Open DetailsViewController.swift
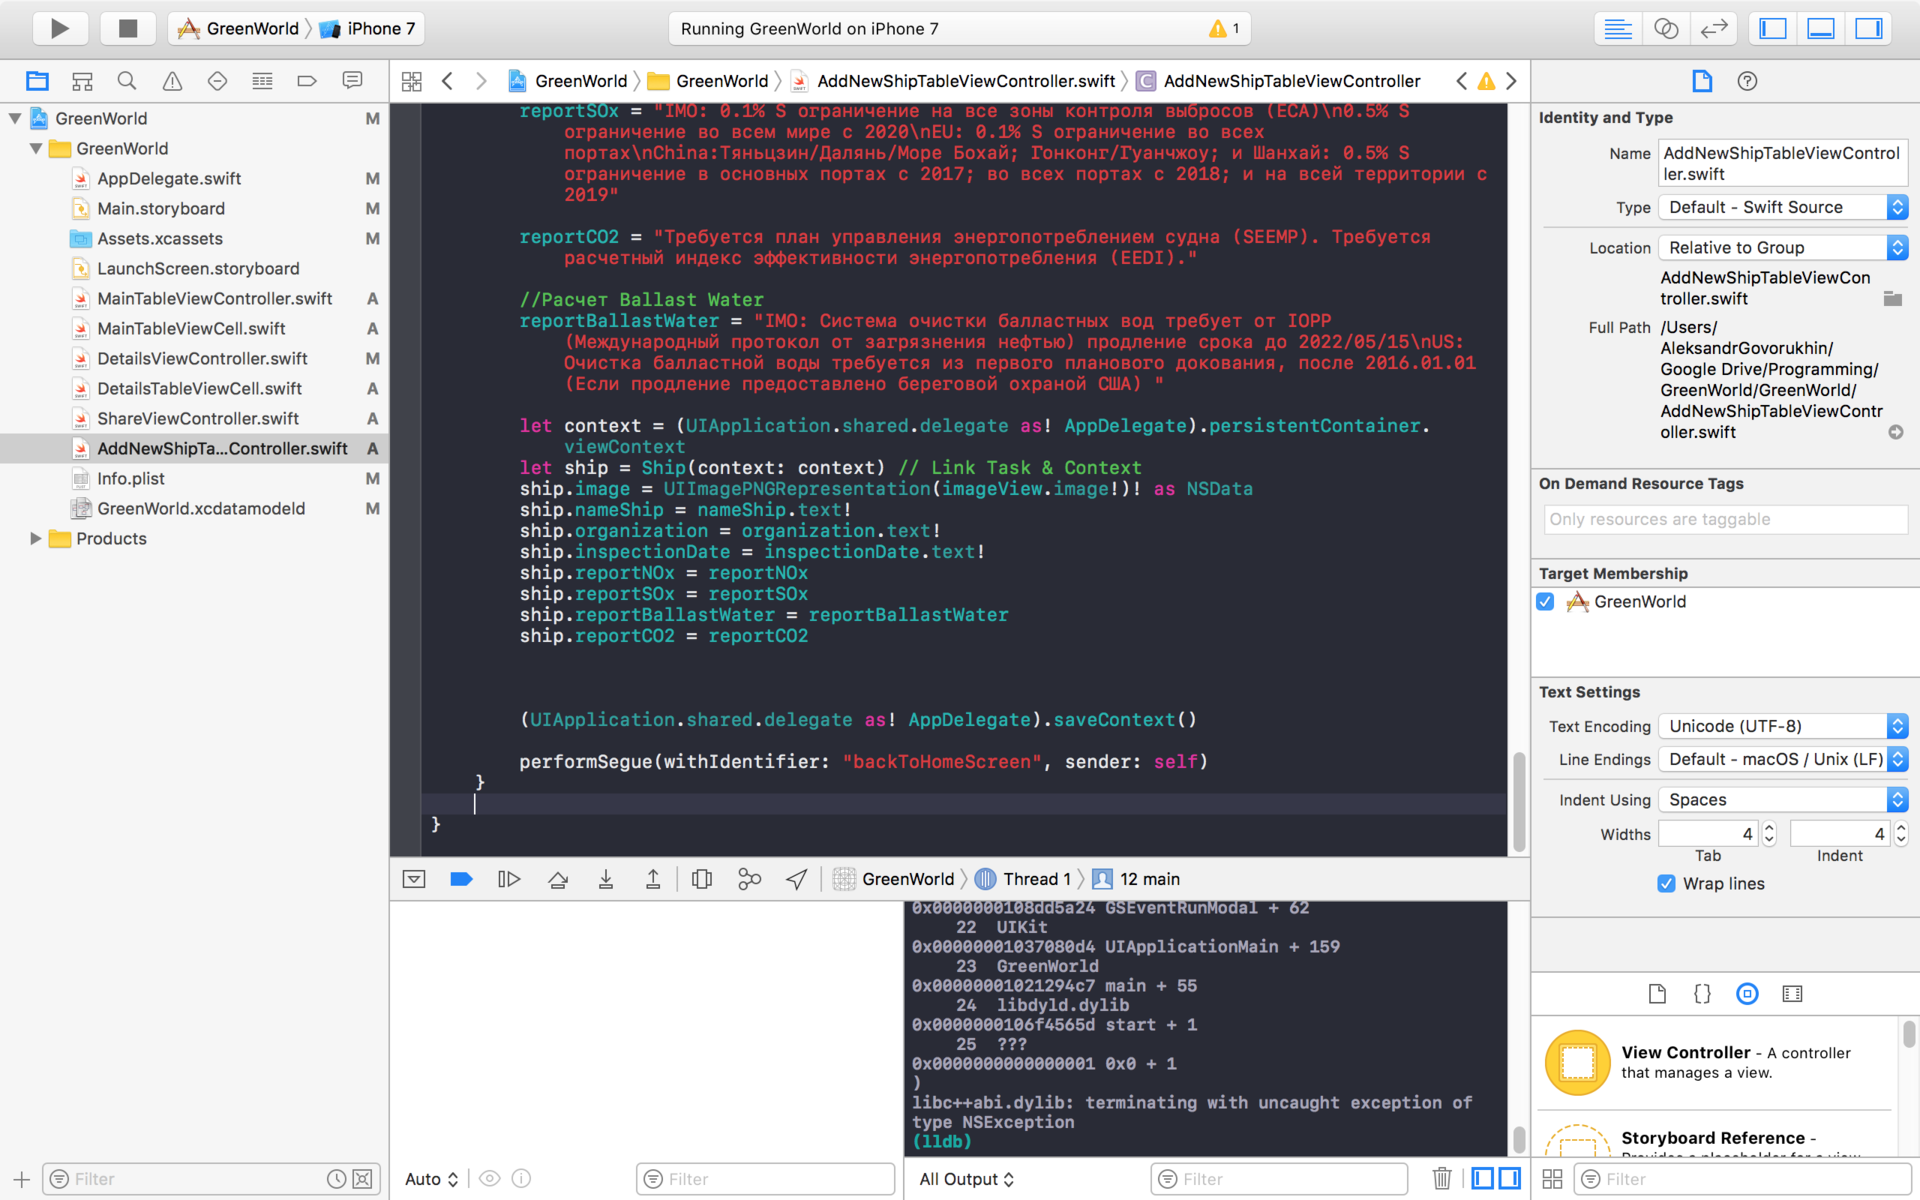This screenshot has height=1200, width=1920. [202, 358]
